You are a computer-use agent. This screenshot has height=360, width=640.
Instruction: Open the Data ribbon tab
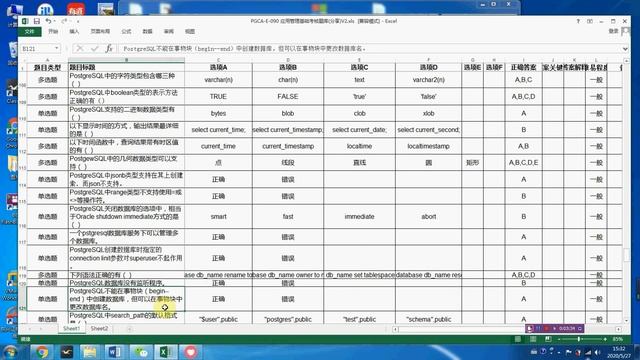coord(147,31)
